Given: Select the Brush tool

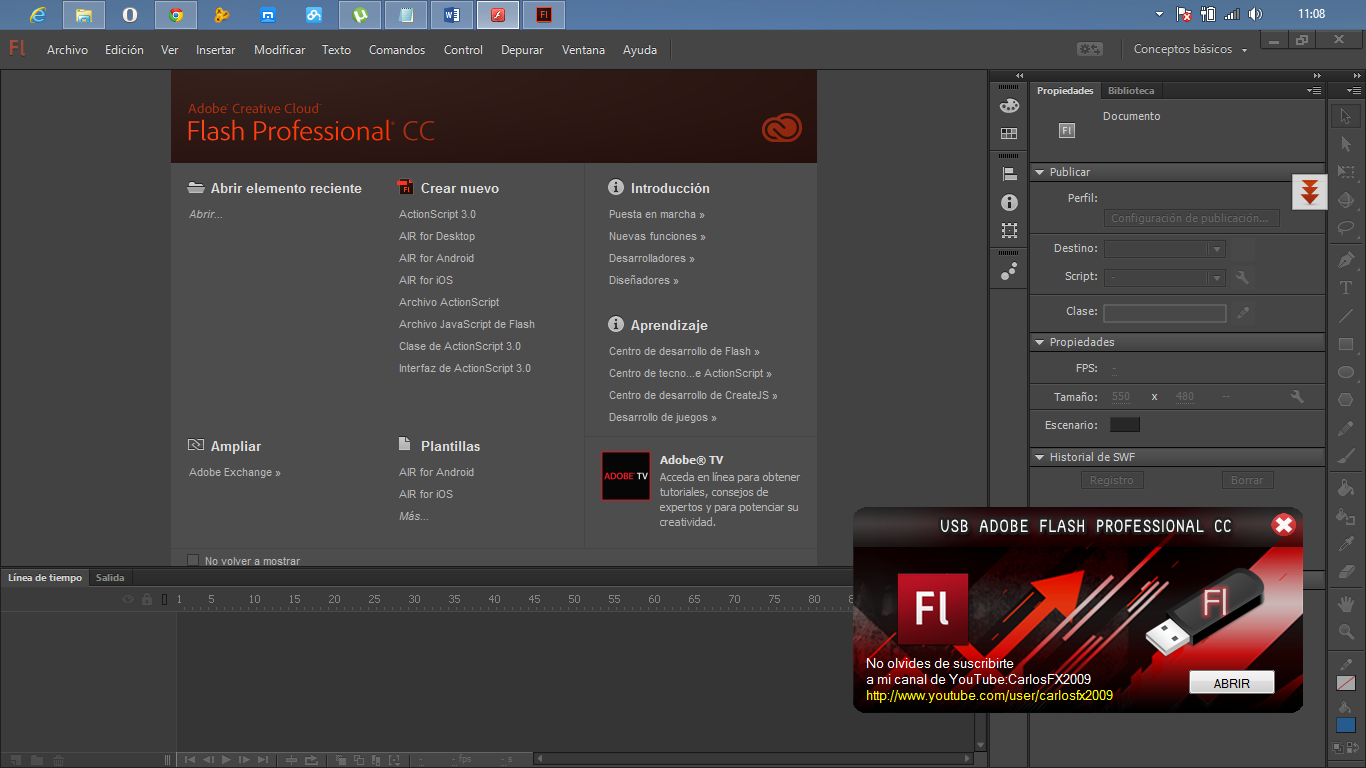Looking at the screenshot, I should click(1346, 456).
